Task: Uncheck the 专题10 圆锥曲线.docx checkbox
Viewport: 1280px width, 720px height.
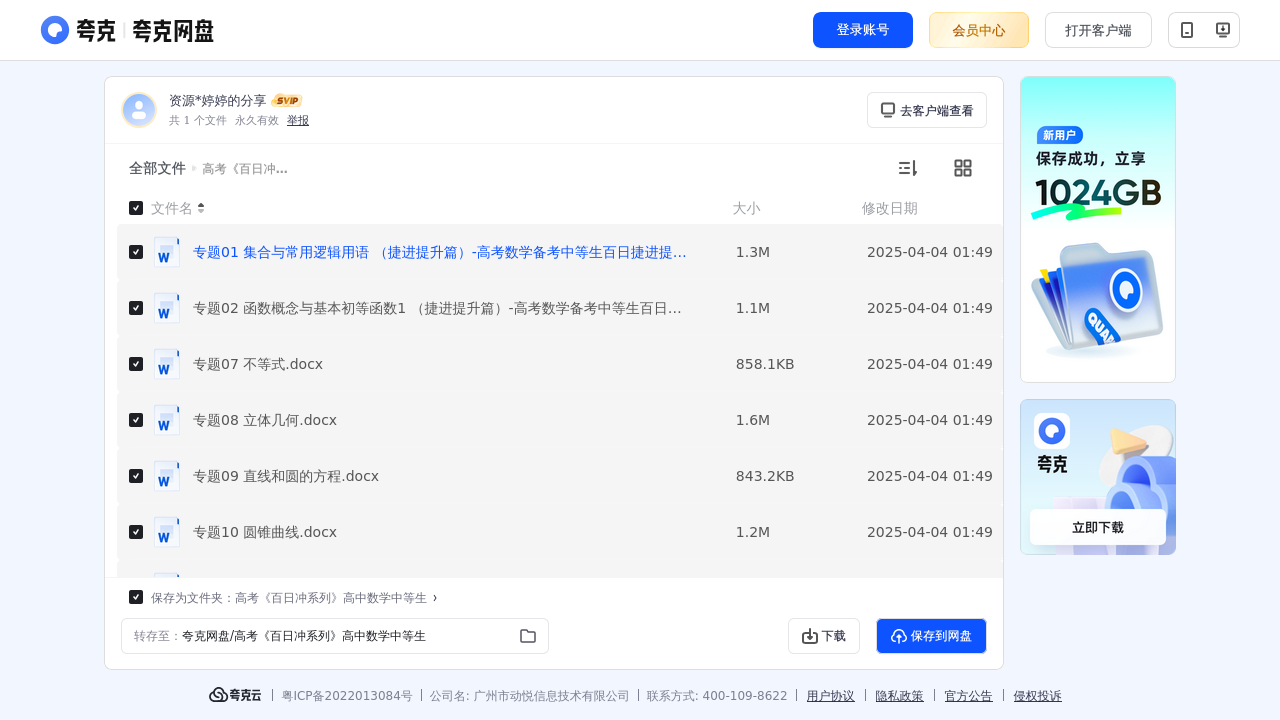Action: 136,532
